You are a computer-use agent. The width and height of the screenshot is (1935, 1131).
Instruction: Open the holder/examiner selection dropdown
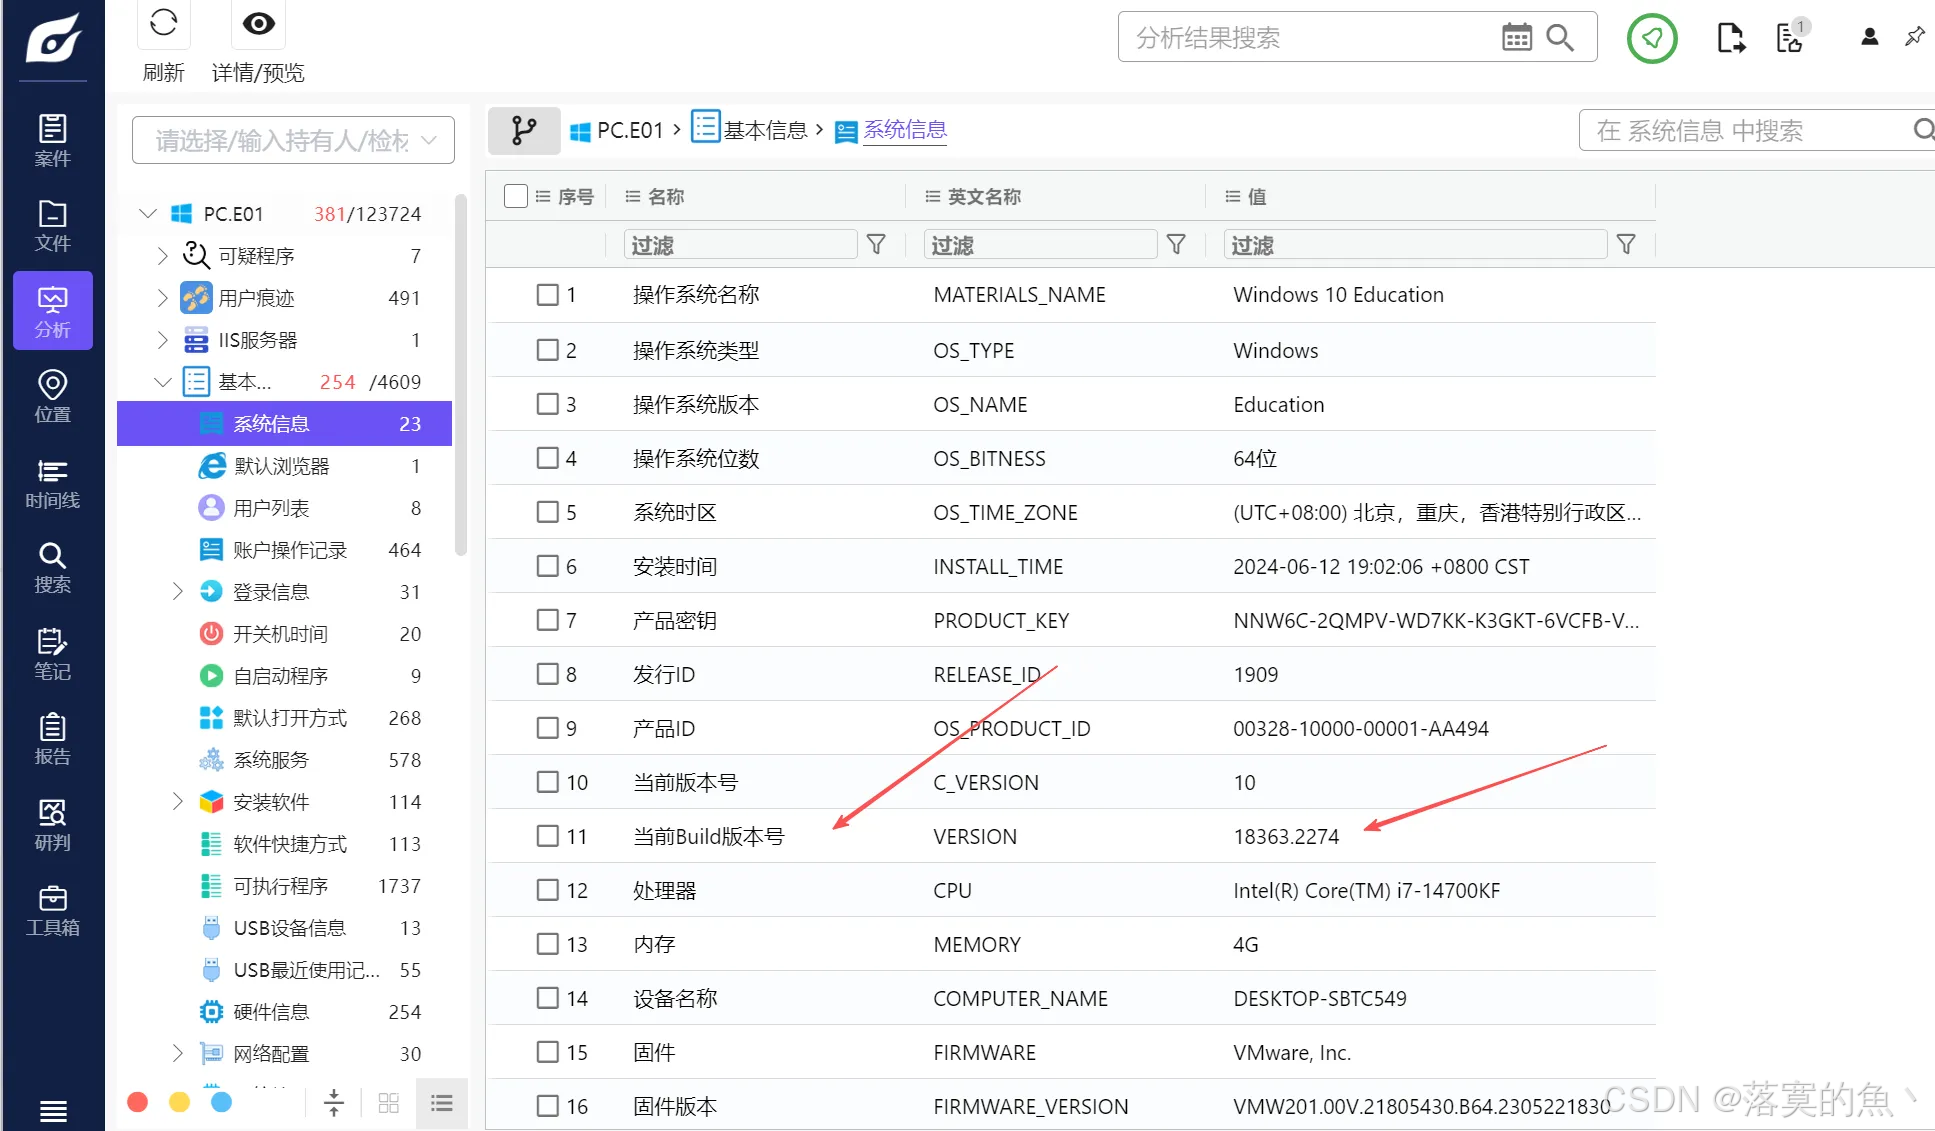tap(293, 141)
